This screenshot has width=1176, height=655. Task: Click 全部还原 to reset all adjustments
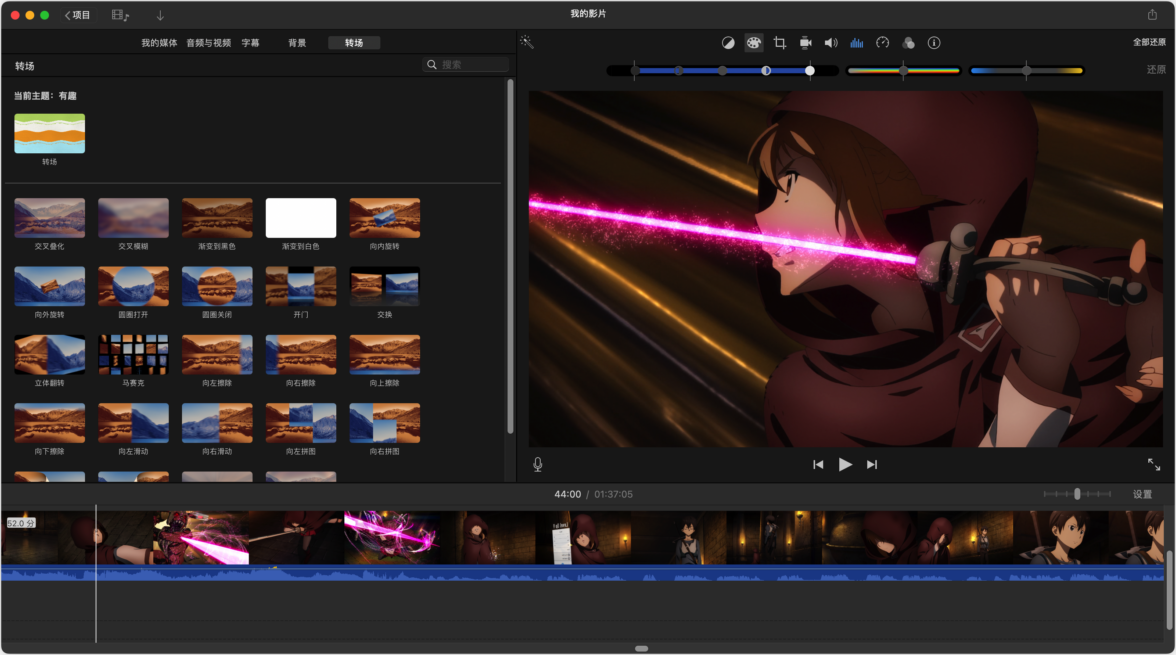click(x=1149, y=42)
